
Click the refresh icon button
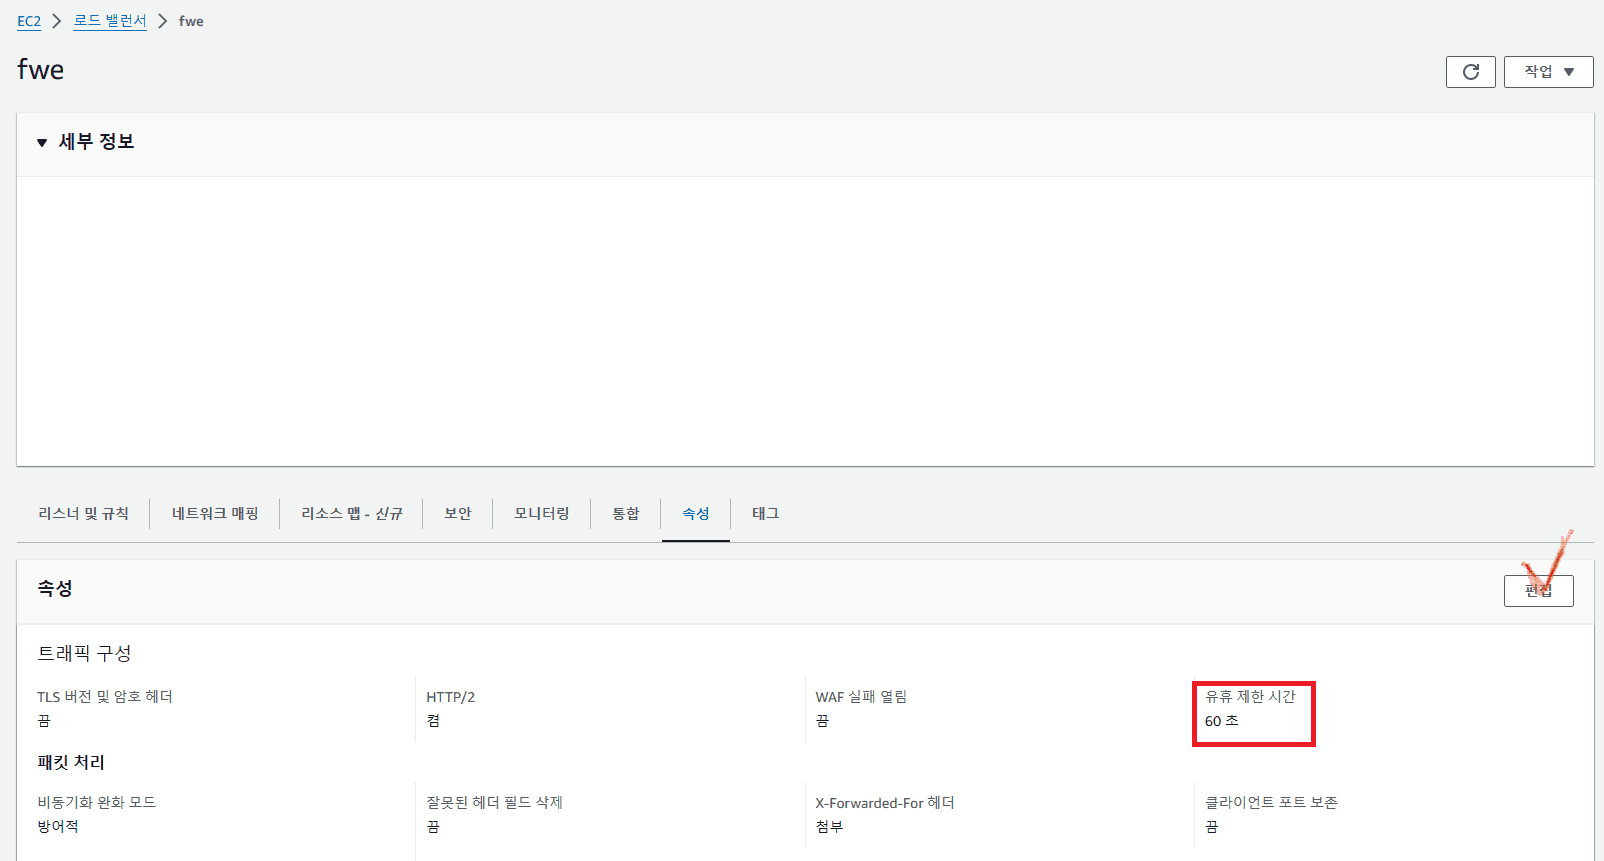coord(1470,72)
